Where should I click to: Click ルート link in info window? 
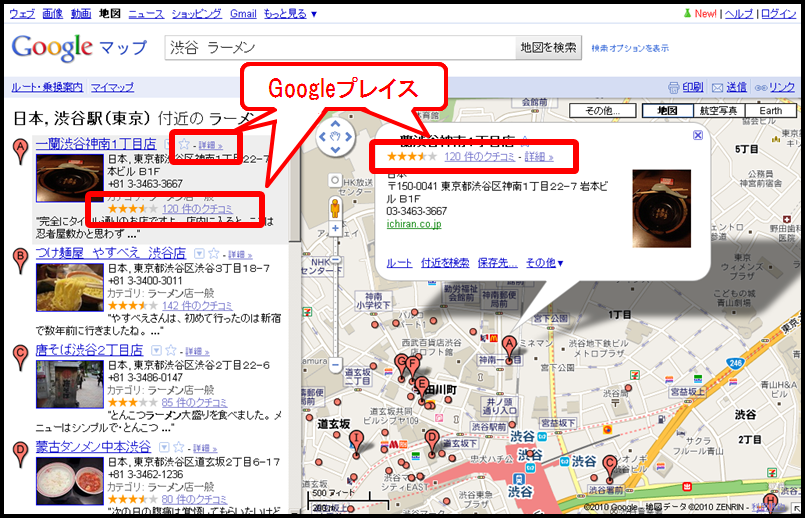pyautogui.click(x=399, y=263)
